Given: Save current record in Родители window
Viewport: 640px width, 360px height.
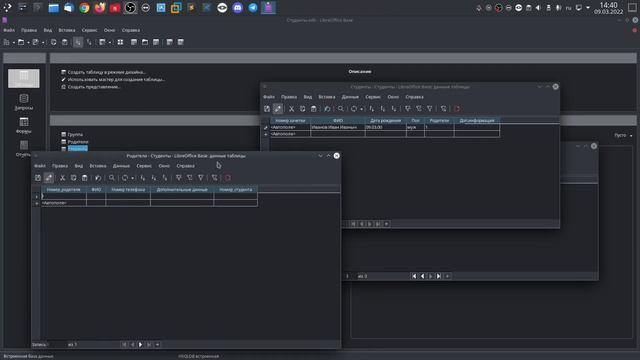Looking at the screenshot, I should [38, 178].
